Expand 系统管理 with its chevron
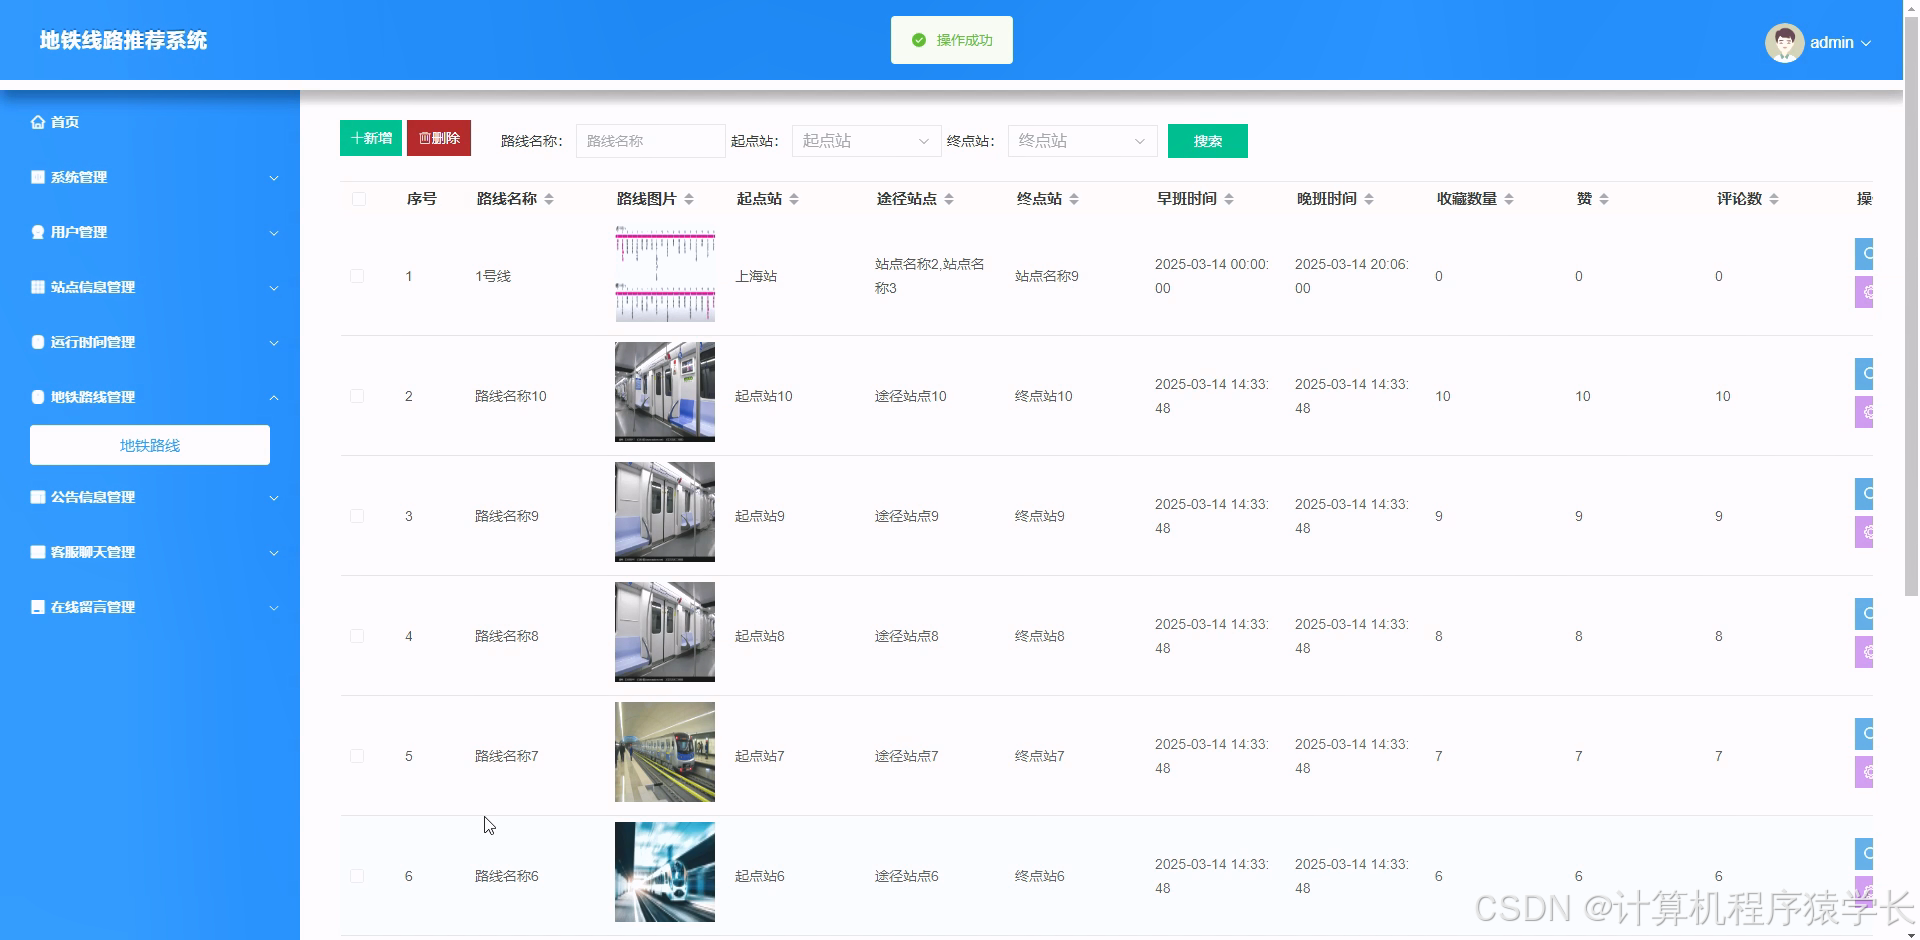1920x940 pixels. 274,178
